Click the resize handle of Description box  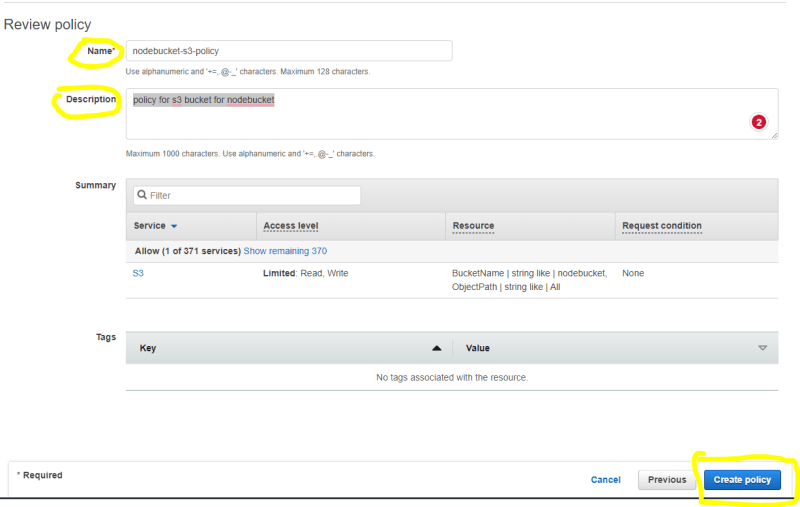coord(774,135)
